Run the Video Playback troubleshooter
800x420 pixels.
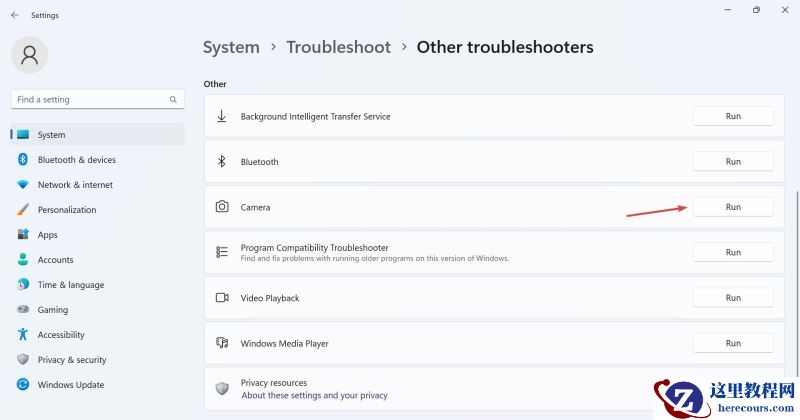coord(733,298)
